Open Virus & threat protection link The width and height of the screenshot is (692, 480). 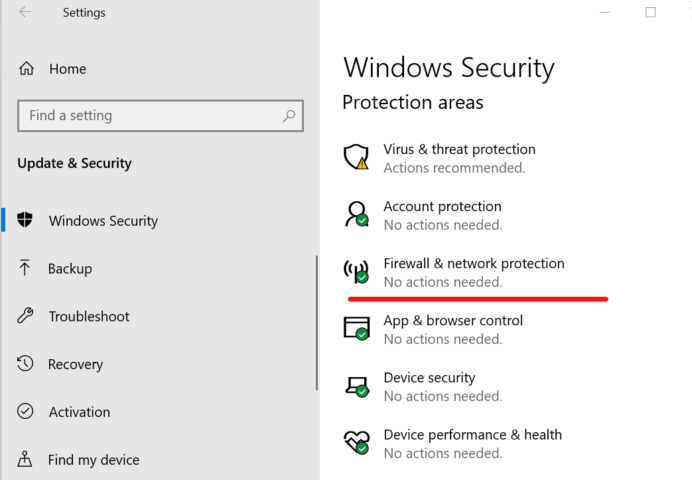(x=459, y=149)
